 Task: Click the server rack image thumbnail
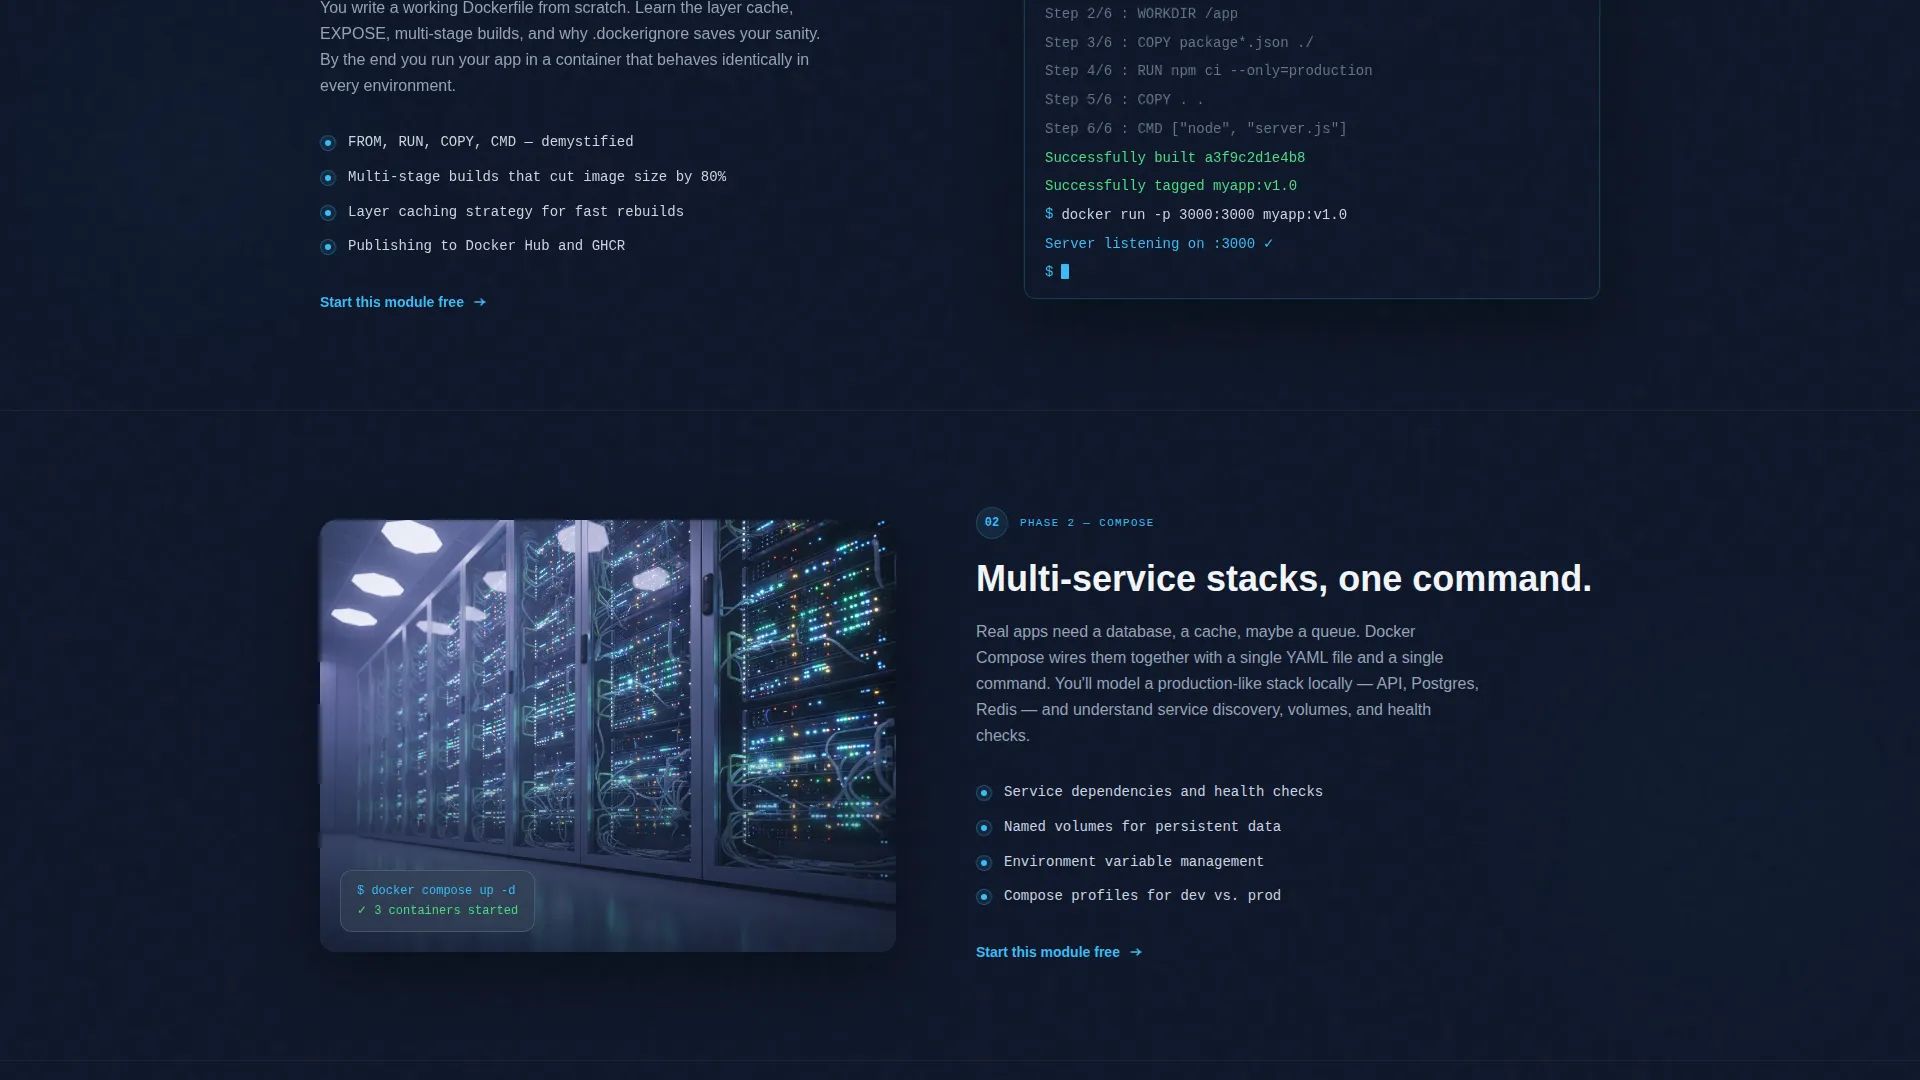608,735
